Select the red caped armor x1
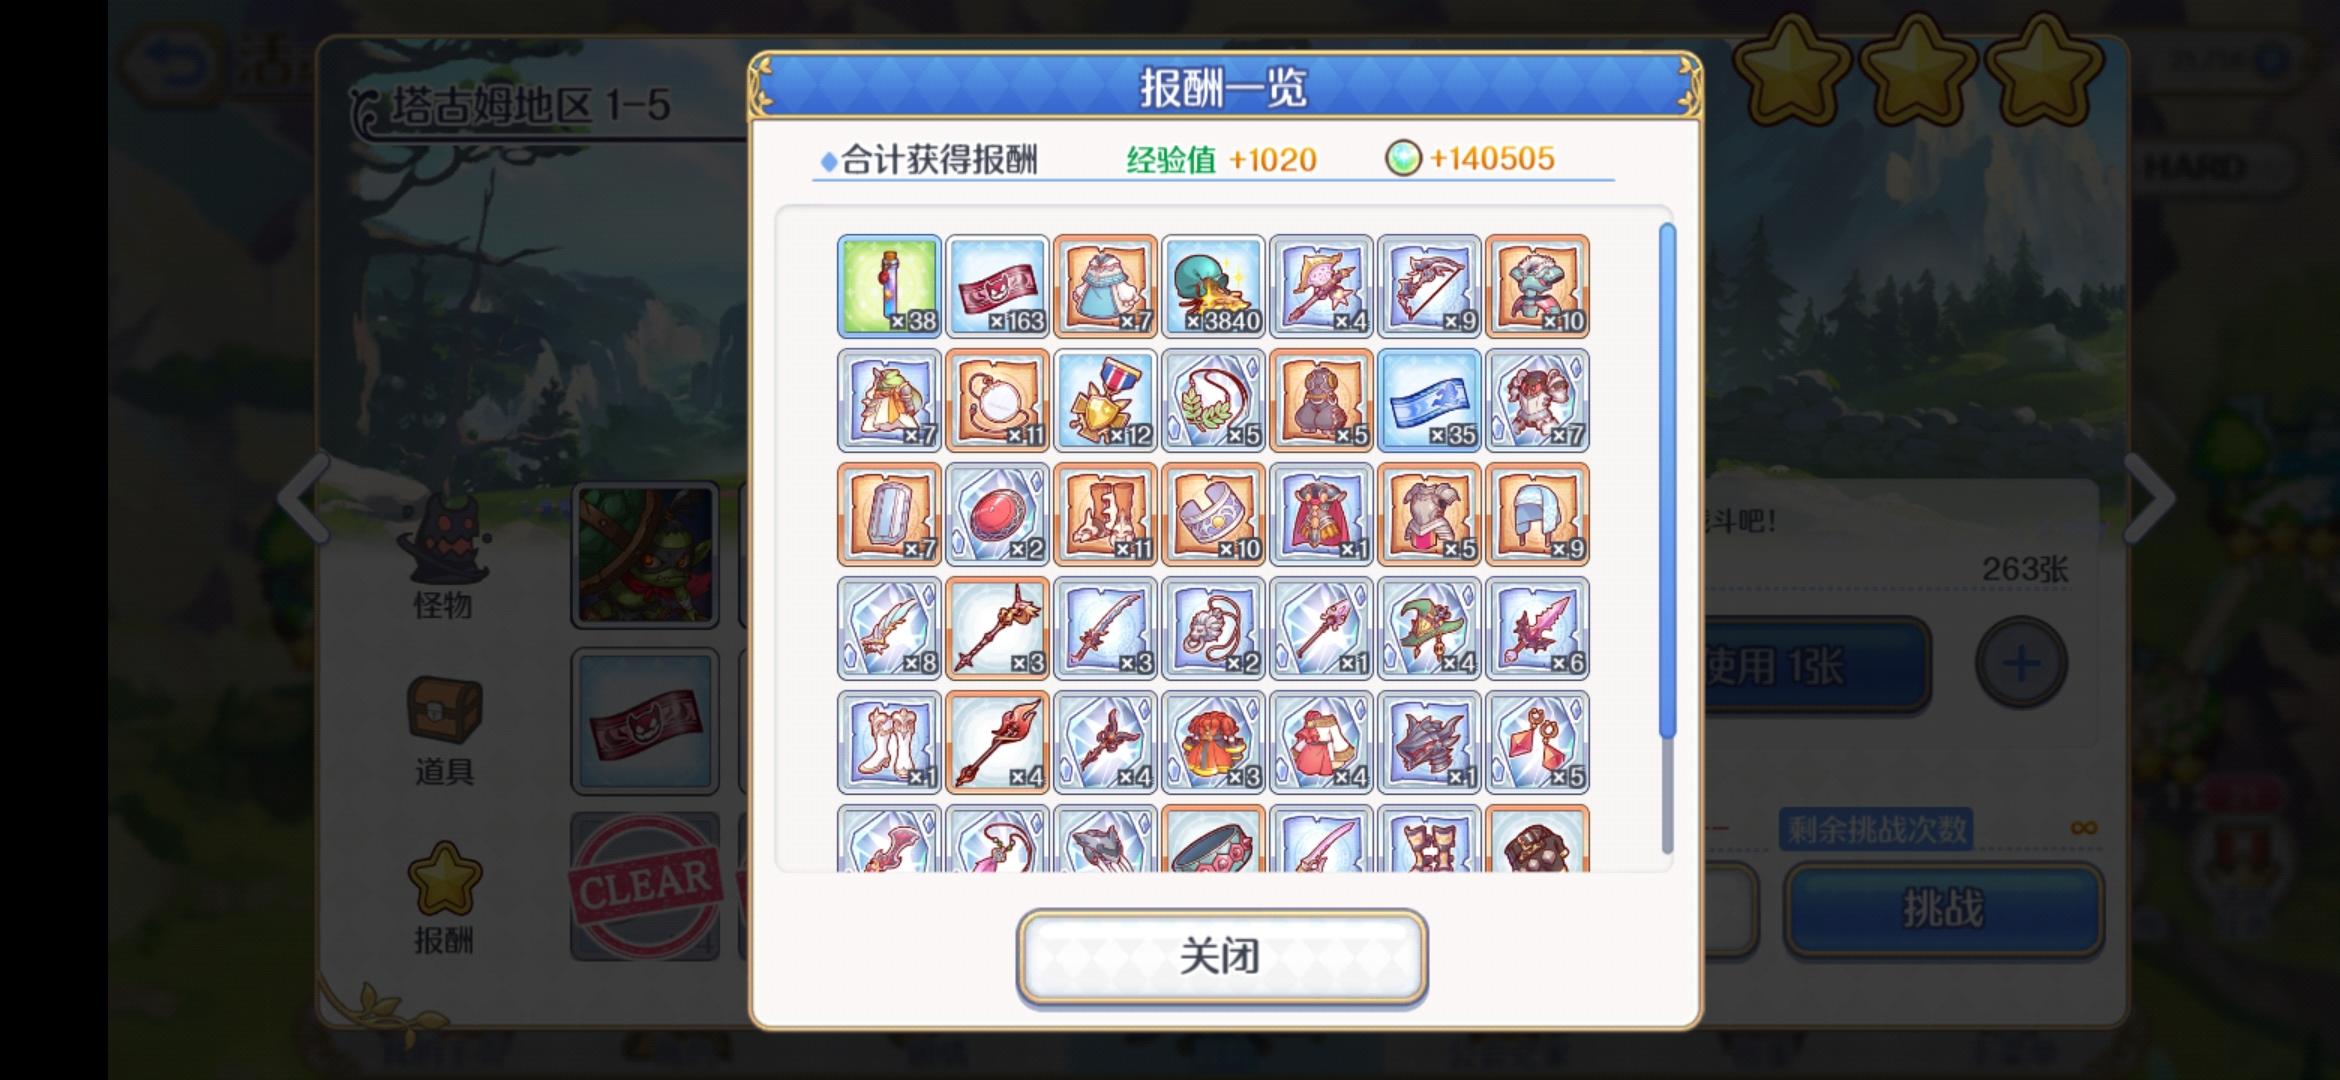This screenshot has width=2340, height=1080. tap(1321, 514)
